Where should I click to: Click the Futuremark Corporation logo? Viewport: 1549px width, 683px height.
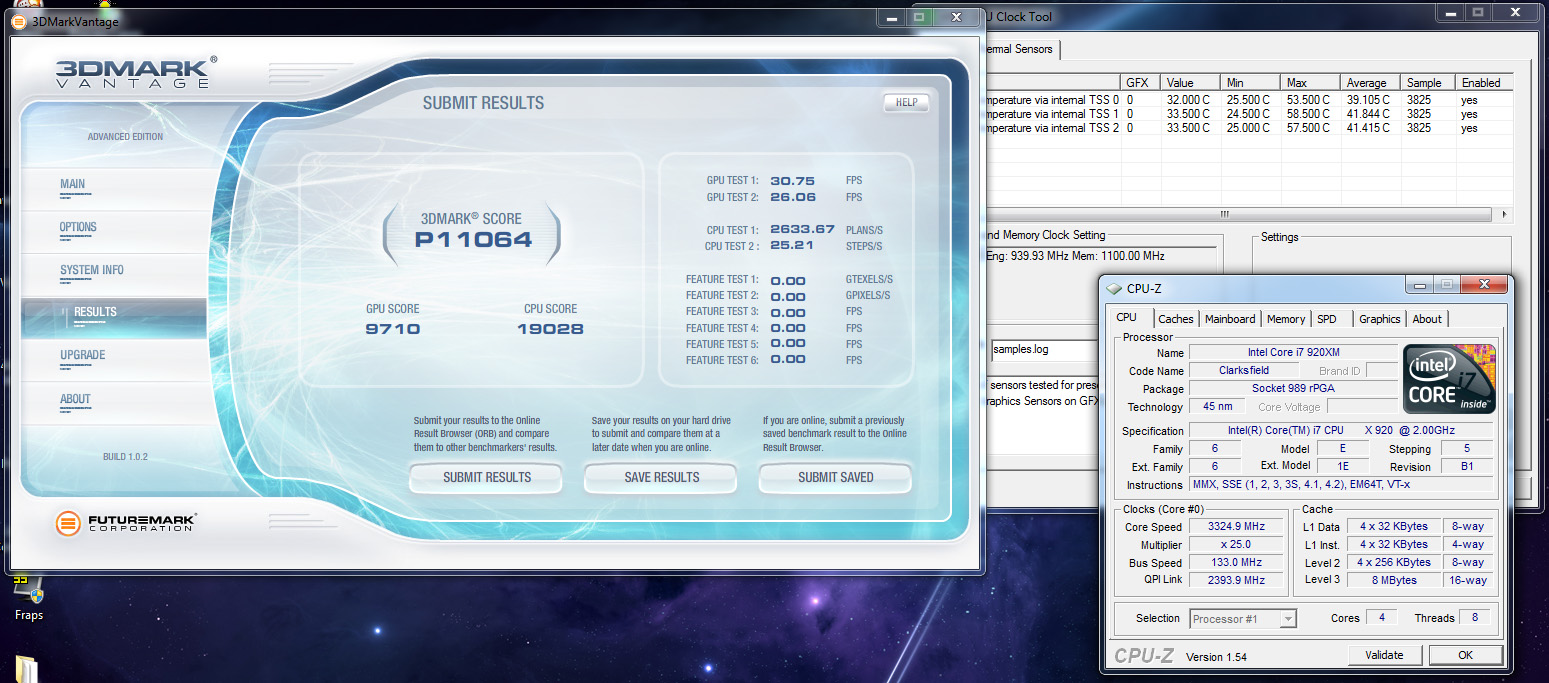[x=126, y=522]
